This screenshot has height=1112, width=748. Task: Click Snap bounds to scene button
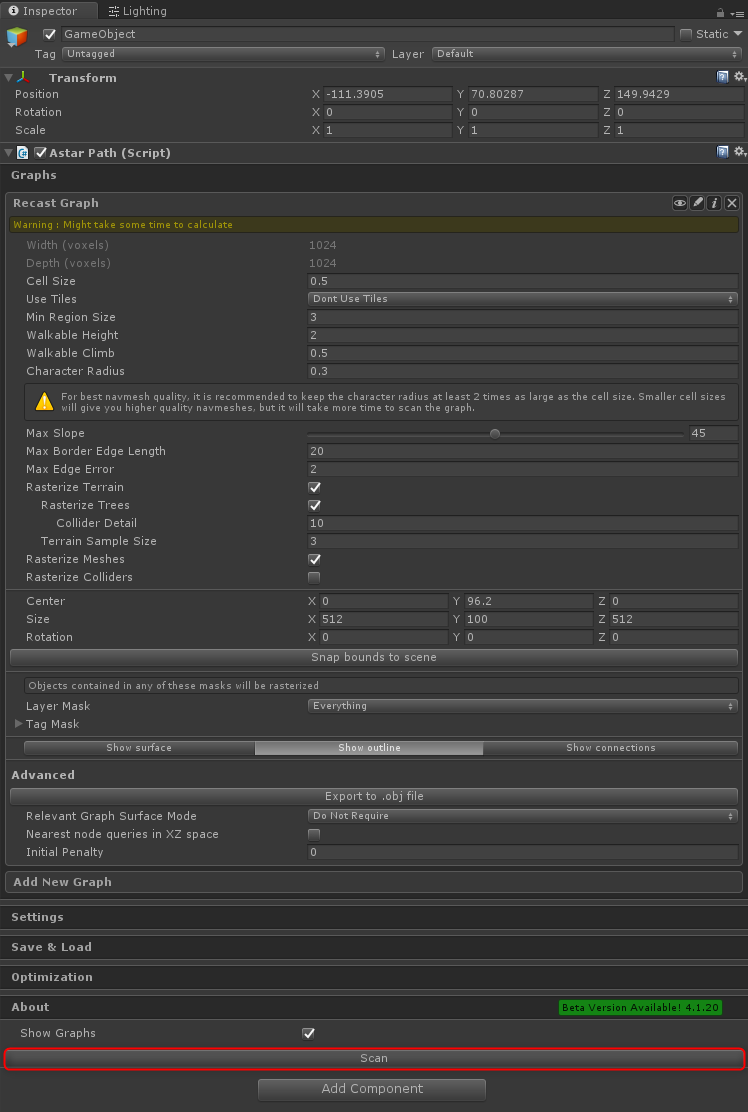pos(374,657)
